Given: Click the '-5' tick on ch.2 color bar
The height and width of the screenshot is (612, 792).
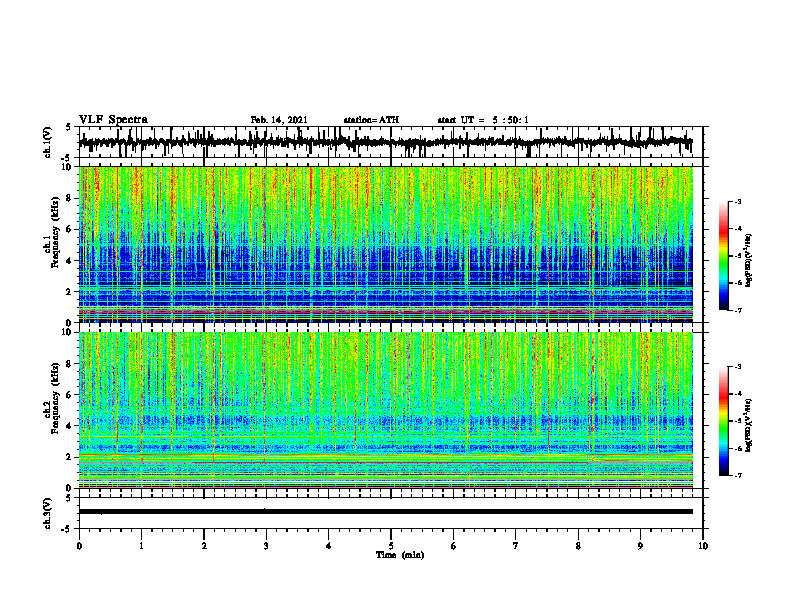Looking at the screenshot, I should [738, 421].
